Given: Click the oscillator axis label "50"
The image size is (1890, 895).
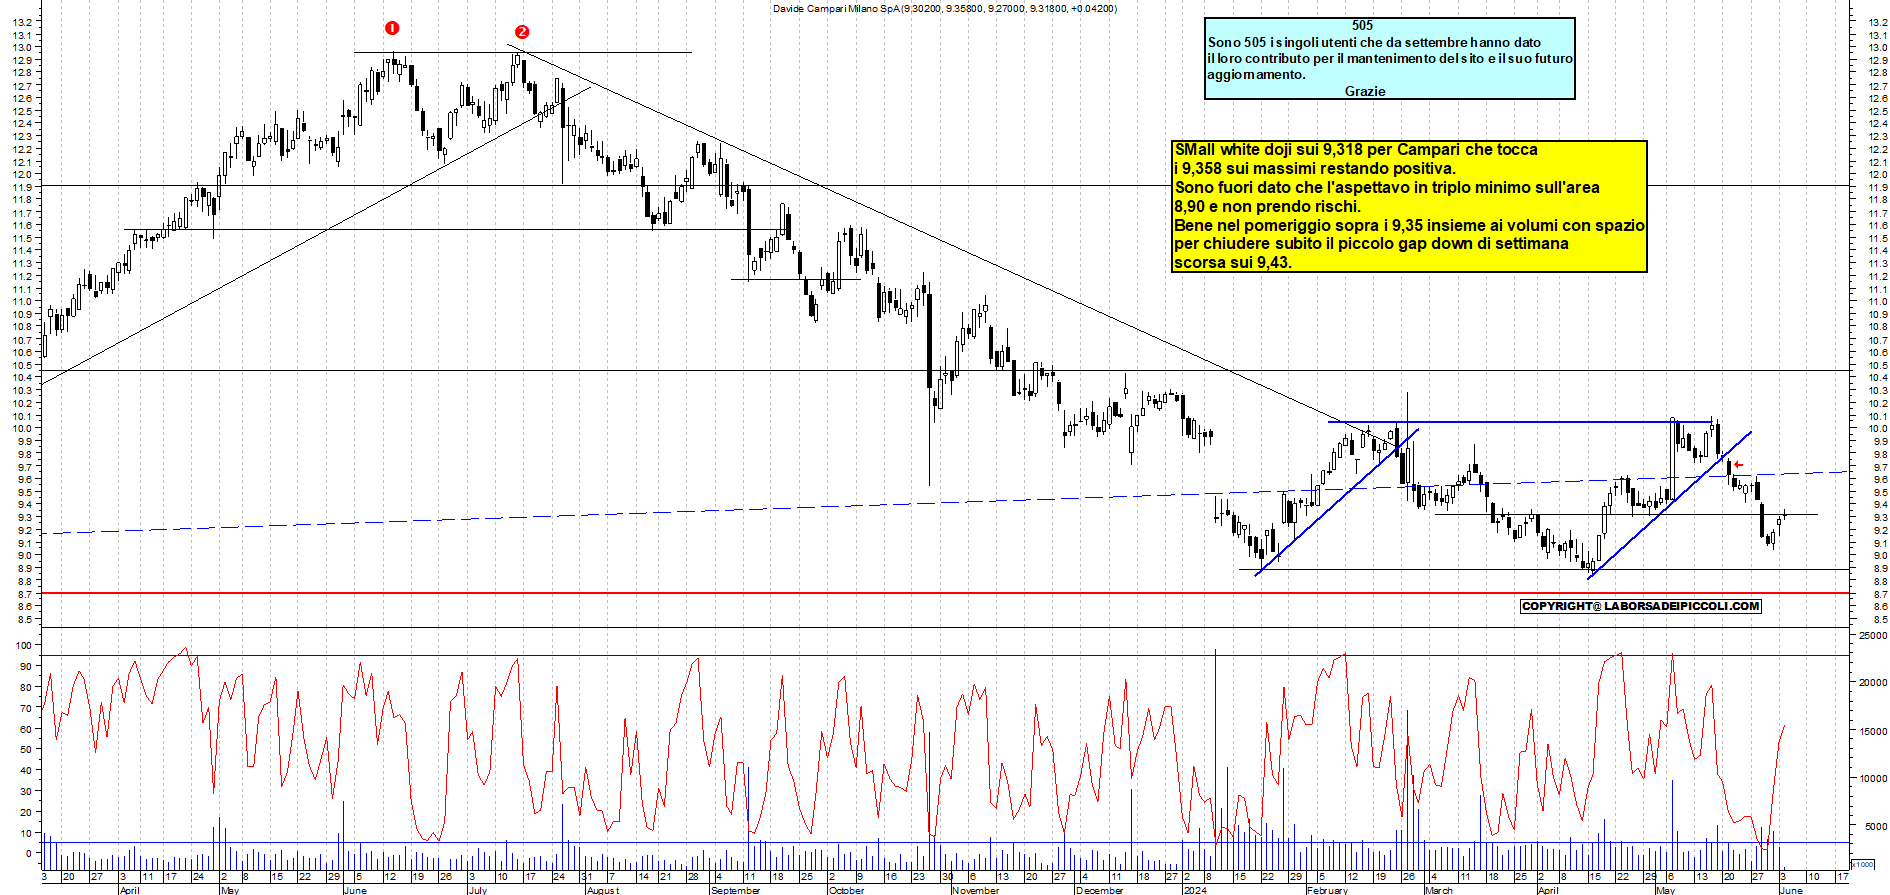Looking at the screenshot, I should (26, 749).
